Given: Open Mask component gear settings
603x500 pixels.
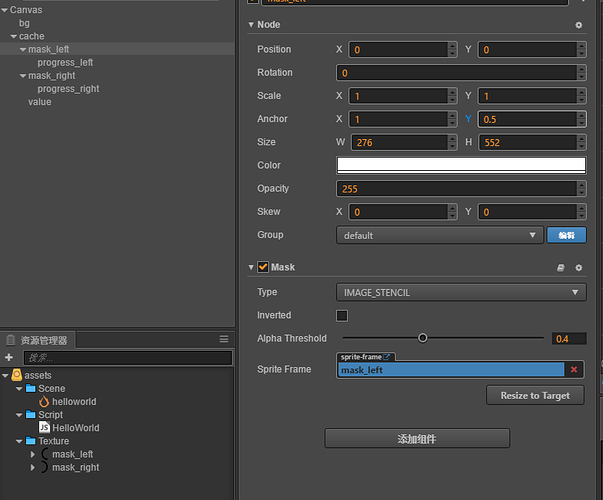Looking at the screenshot, I should (578, 268).
